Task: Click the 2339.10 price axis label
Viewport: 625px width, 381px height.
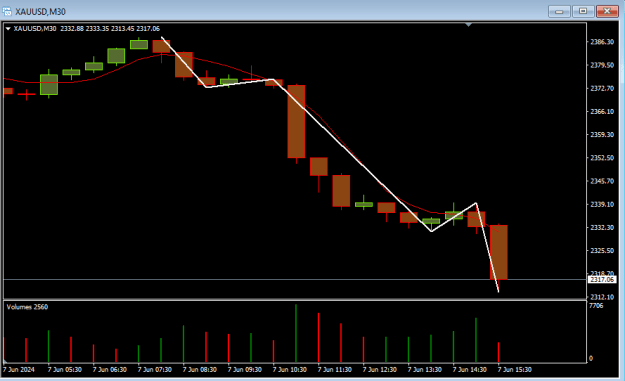Action: (x=602, y=204)
